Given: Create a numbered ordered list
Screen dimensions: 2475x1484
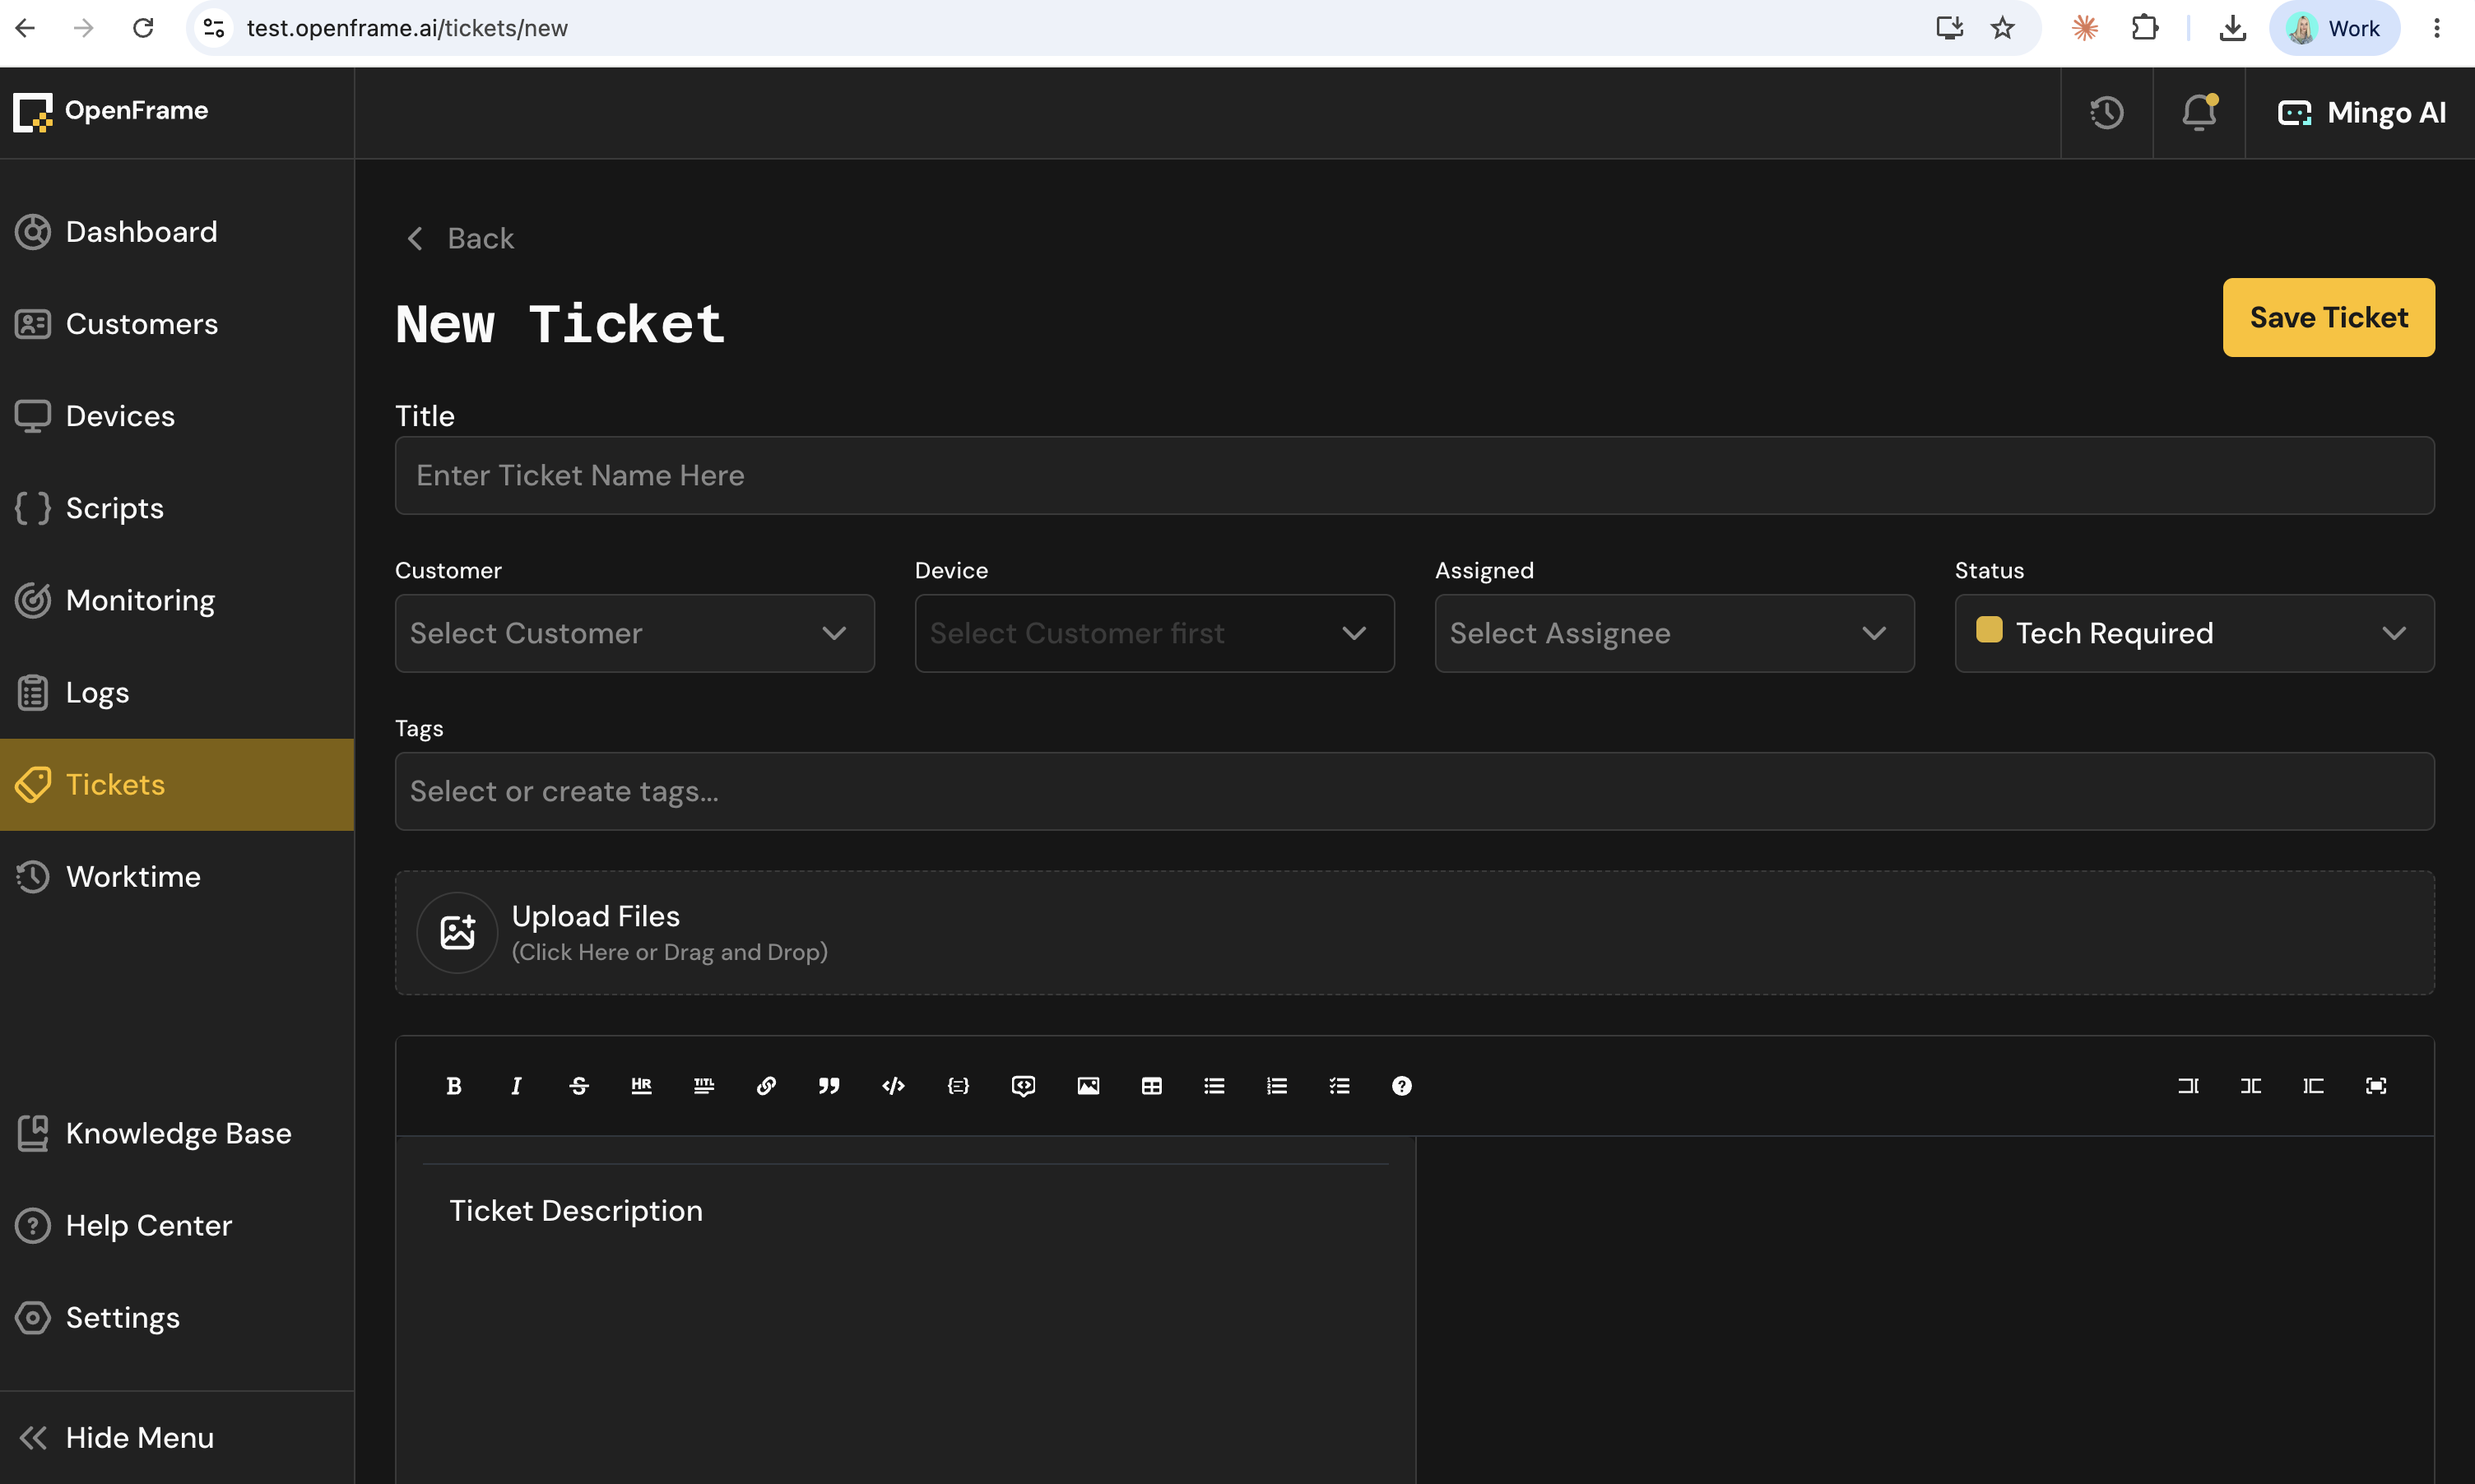Looking at the screenshot, I should [x=1277, y=1086].
